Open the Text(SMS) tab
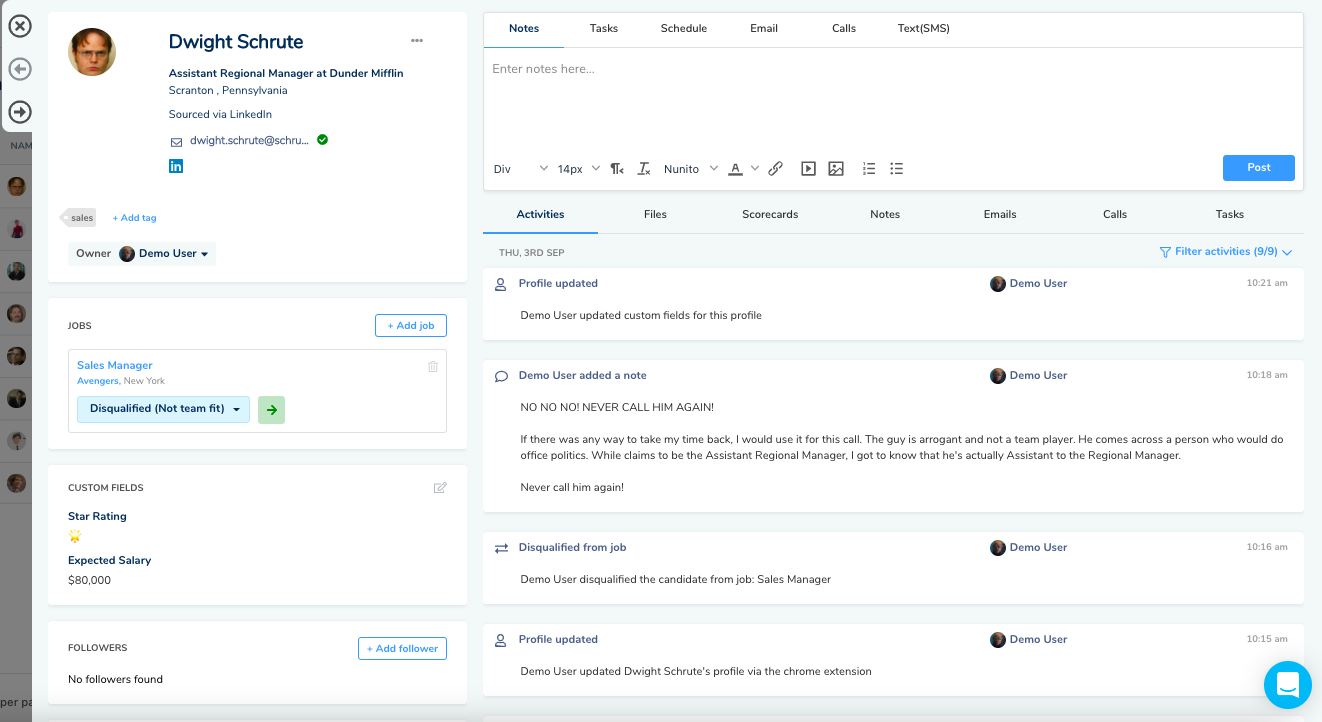Image resolution: width=1322 pixels, height=722 pixels. point(922,28)
